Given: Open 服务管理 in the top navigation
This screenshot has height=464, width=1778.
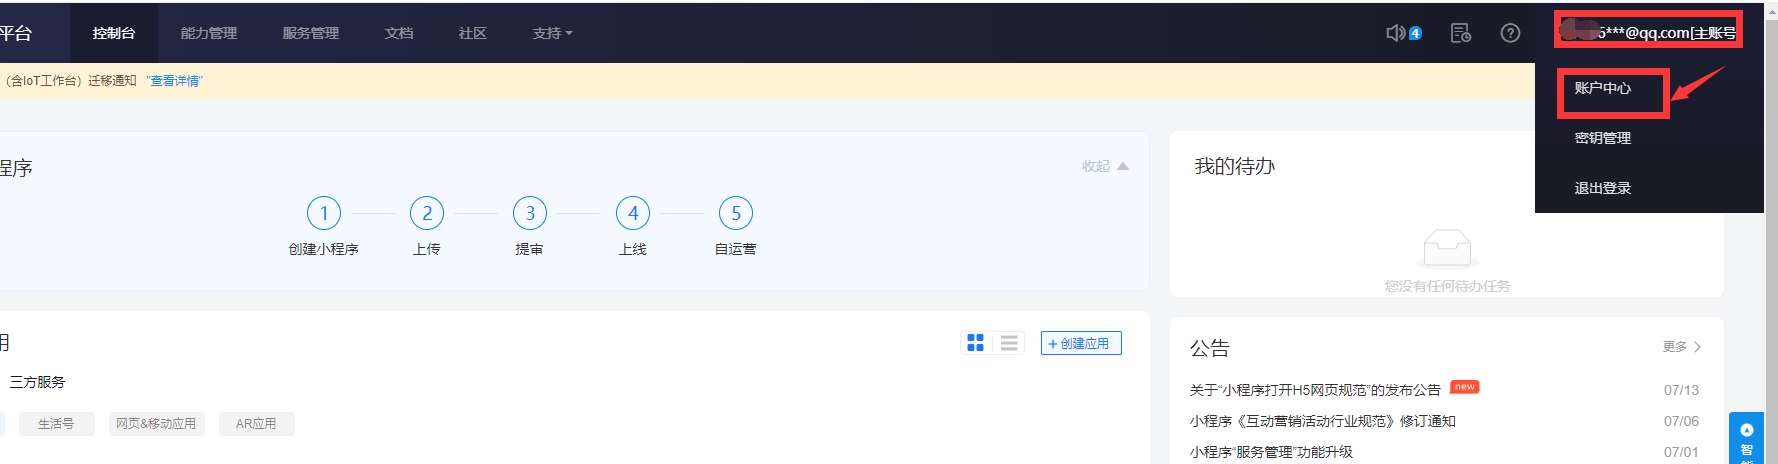Looking at the screenshot, I should click(x=311, y=33).
